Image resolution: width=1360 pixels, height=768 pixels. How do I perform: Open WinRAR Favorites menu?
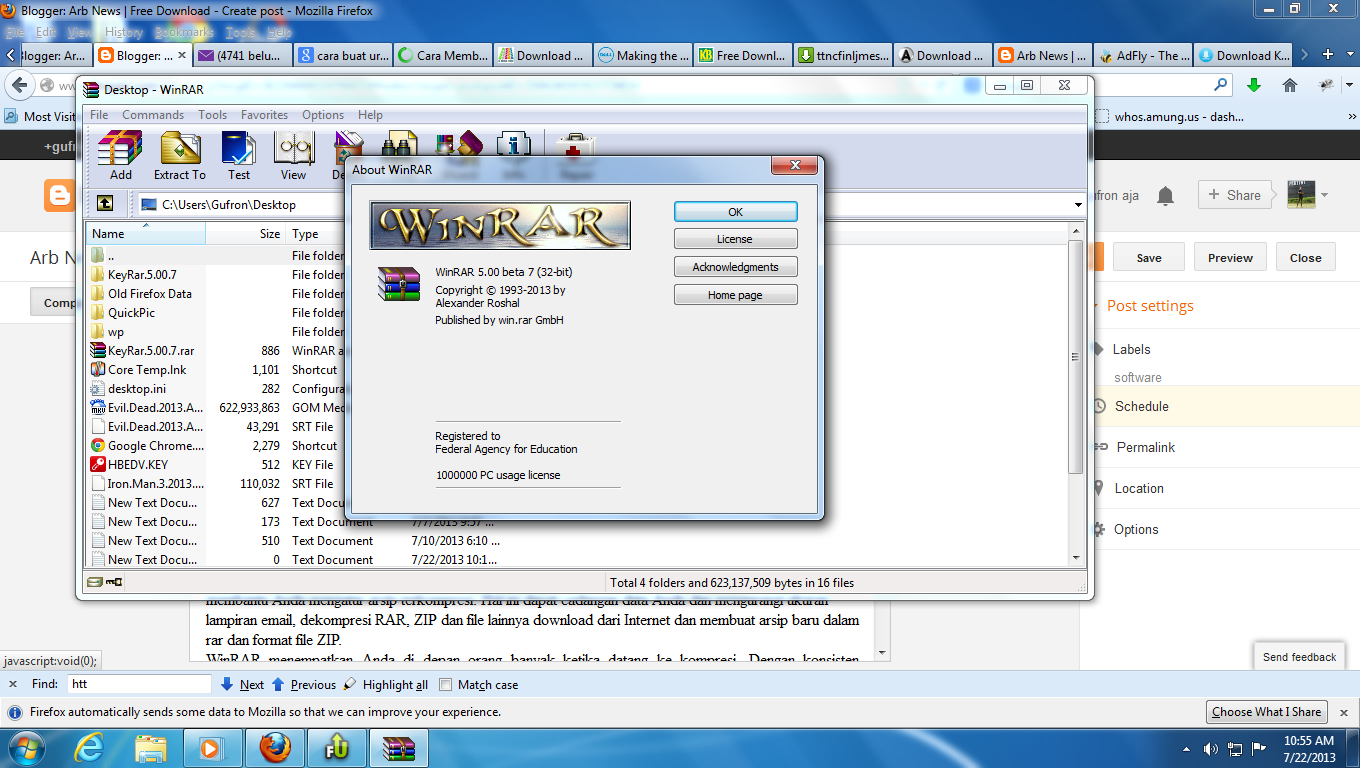tap(264, 115)
